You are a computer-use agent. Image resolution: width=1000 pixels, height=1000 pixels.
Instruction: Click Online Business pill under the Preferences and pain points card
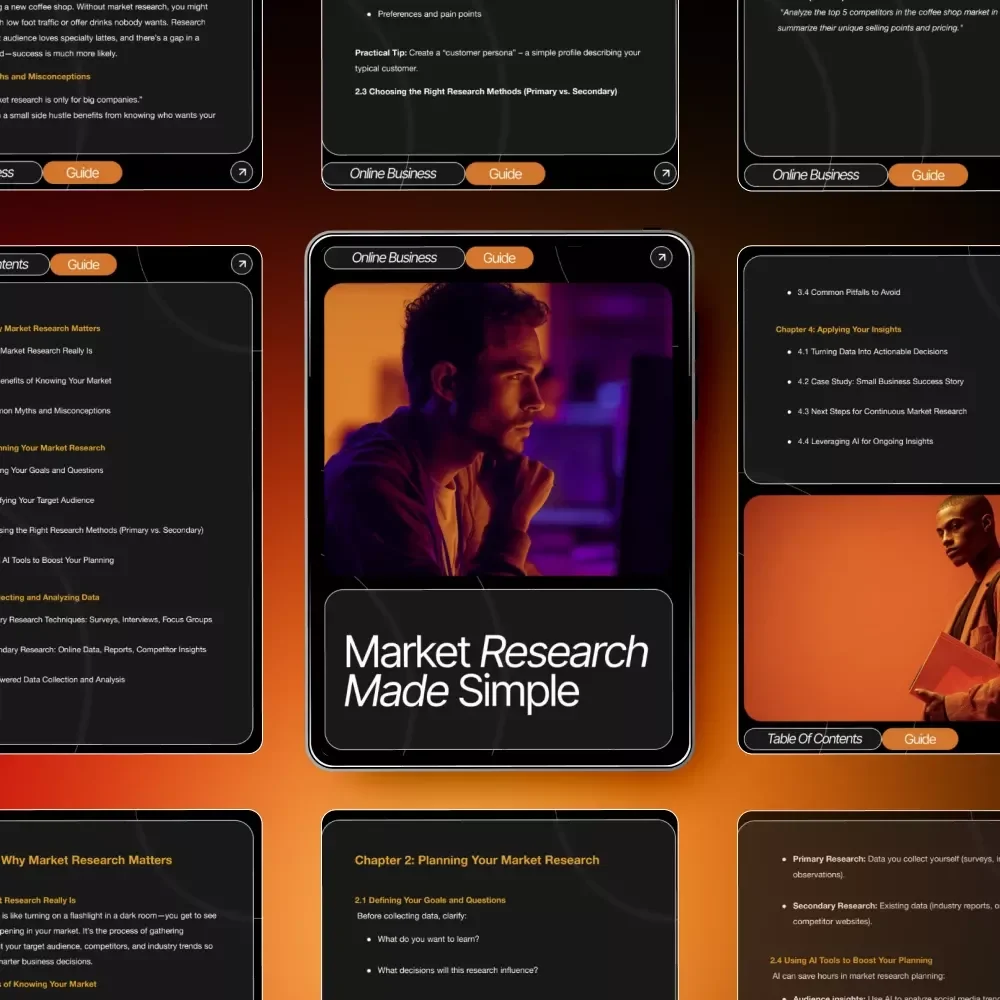(393, 173)
